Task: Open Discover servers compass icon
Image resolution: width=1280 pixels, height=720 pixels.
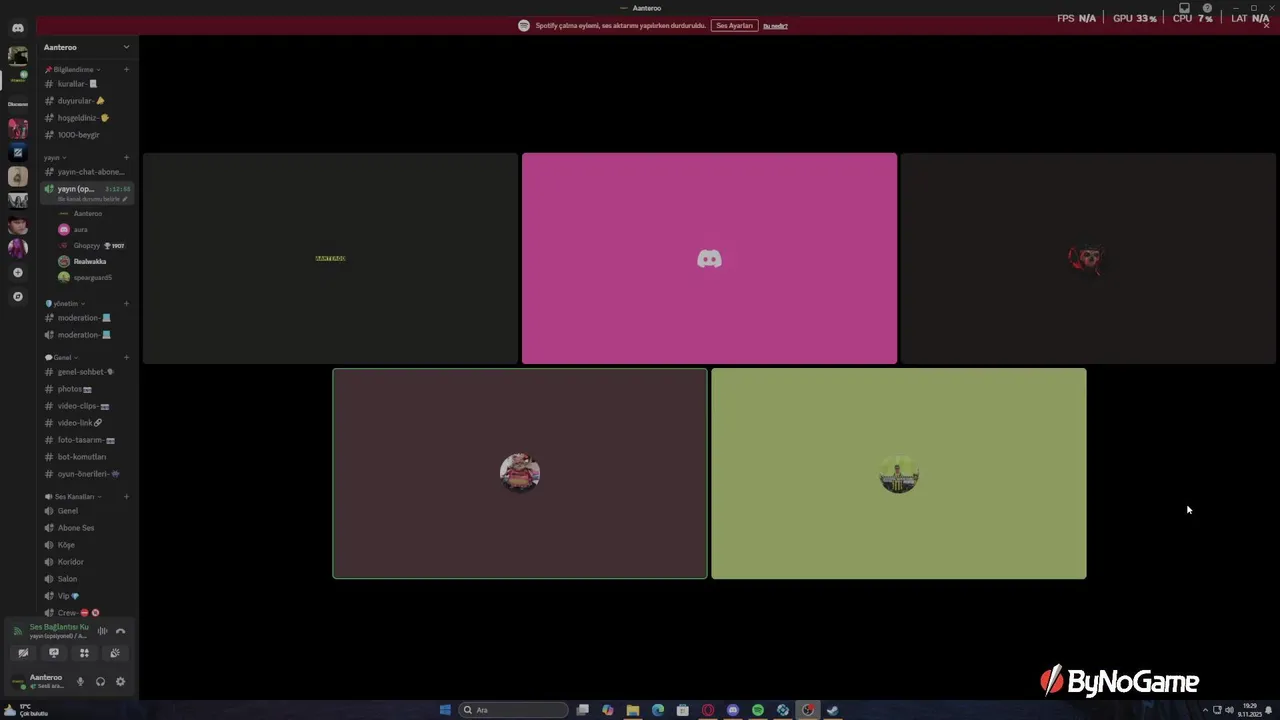Action: pyautogui.click(x=18, y=296)
